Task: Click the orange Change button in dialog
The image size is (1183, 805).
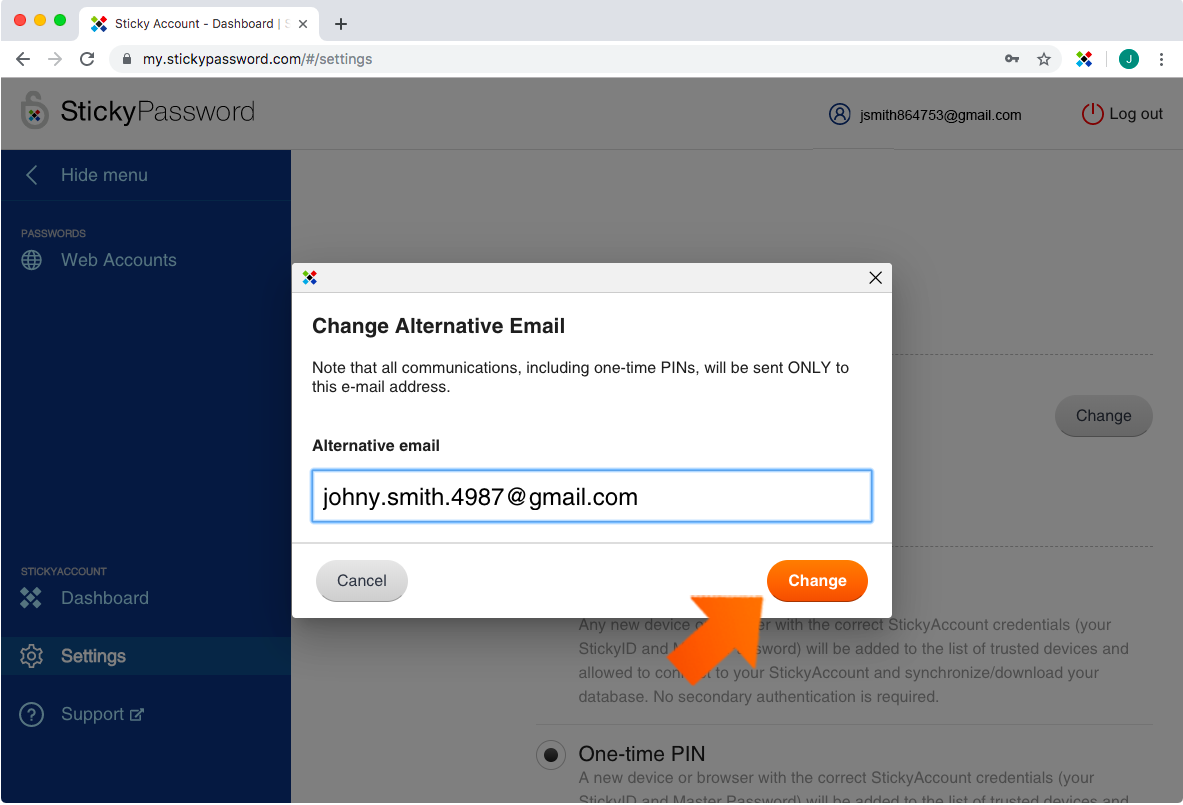Action: click(817, 580)
